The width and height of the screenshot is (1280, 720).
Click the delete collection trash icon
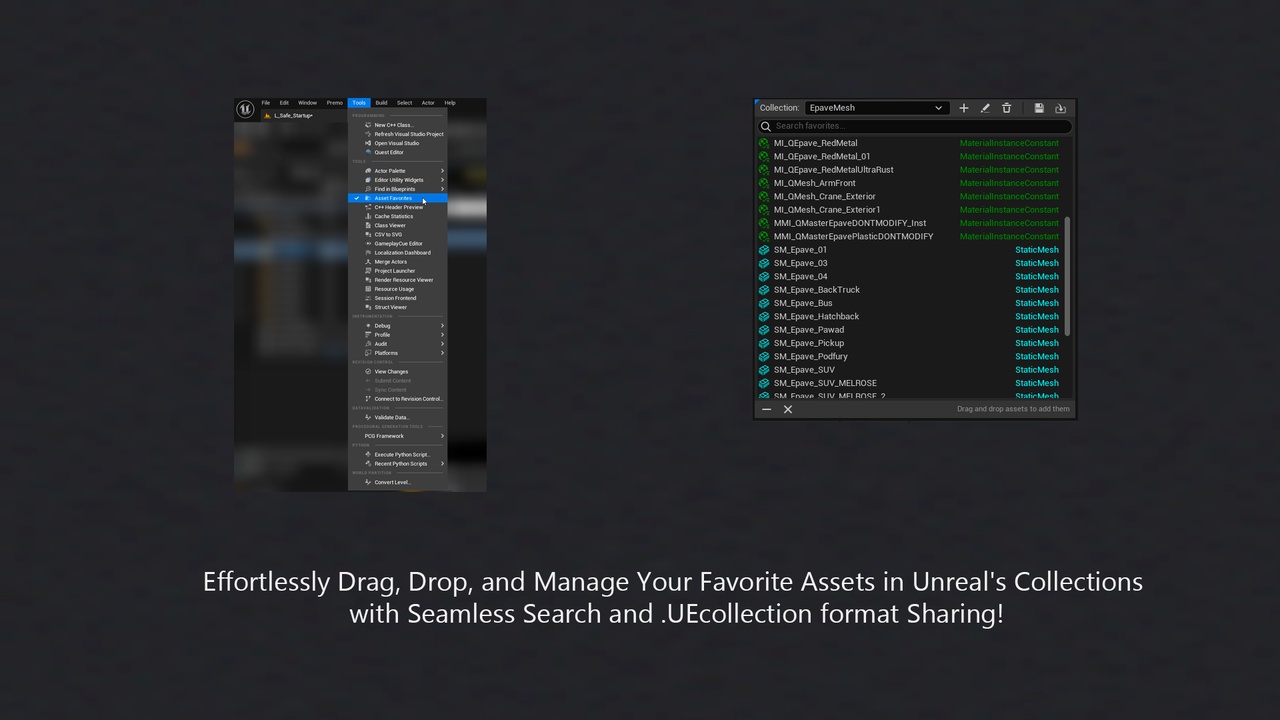click(x=1007, y=108)
